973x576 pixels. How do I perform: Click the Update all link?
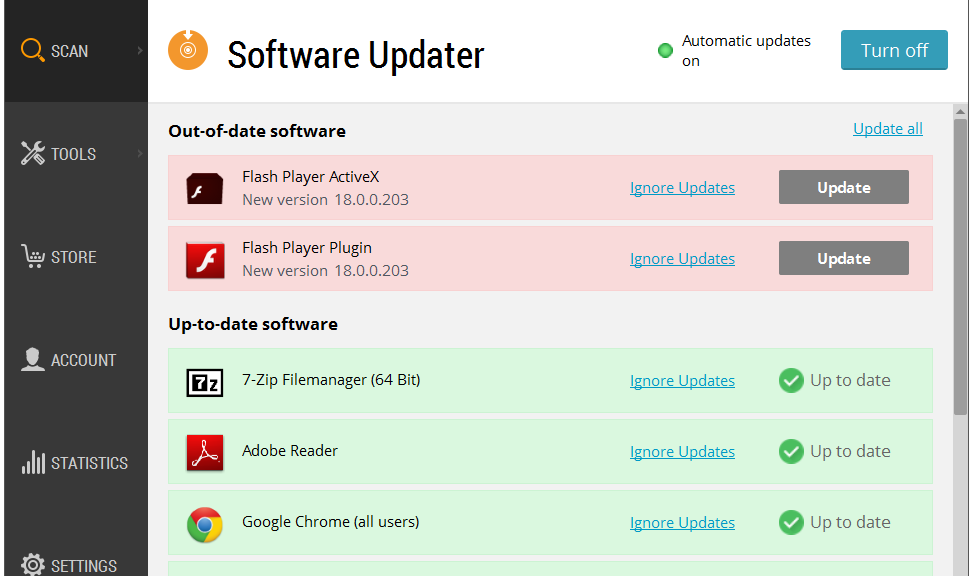887,129
